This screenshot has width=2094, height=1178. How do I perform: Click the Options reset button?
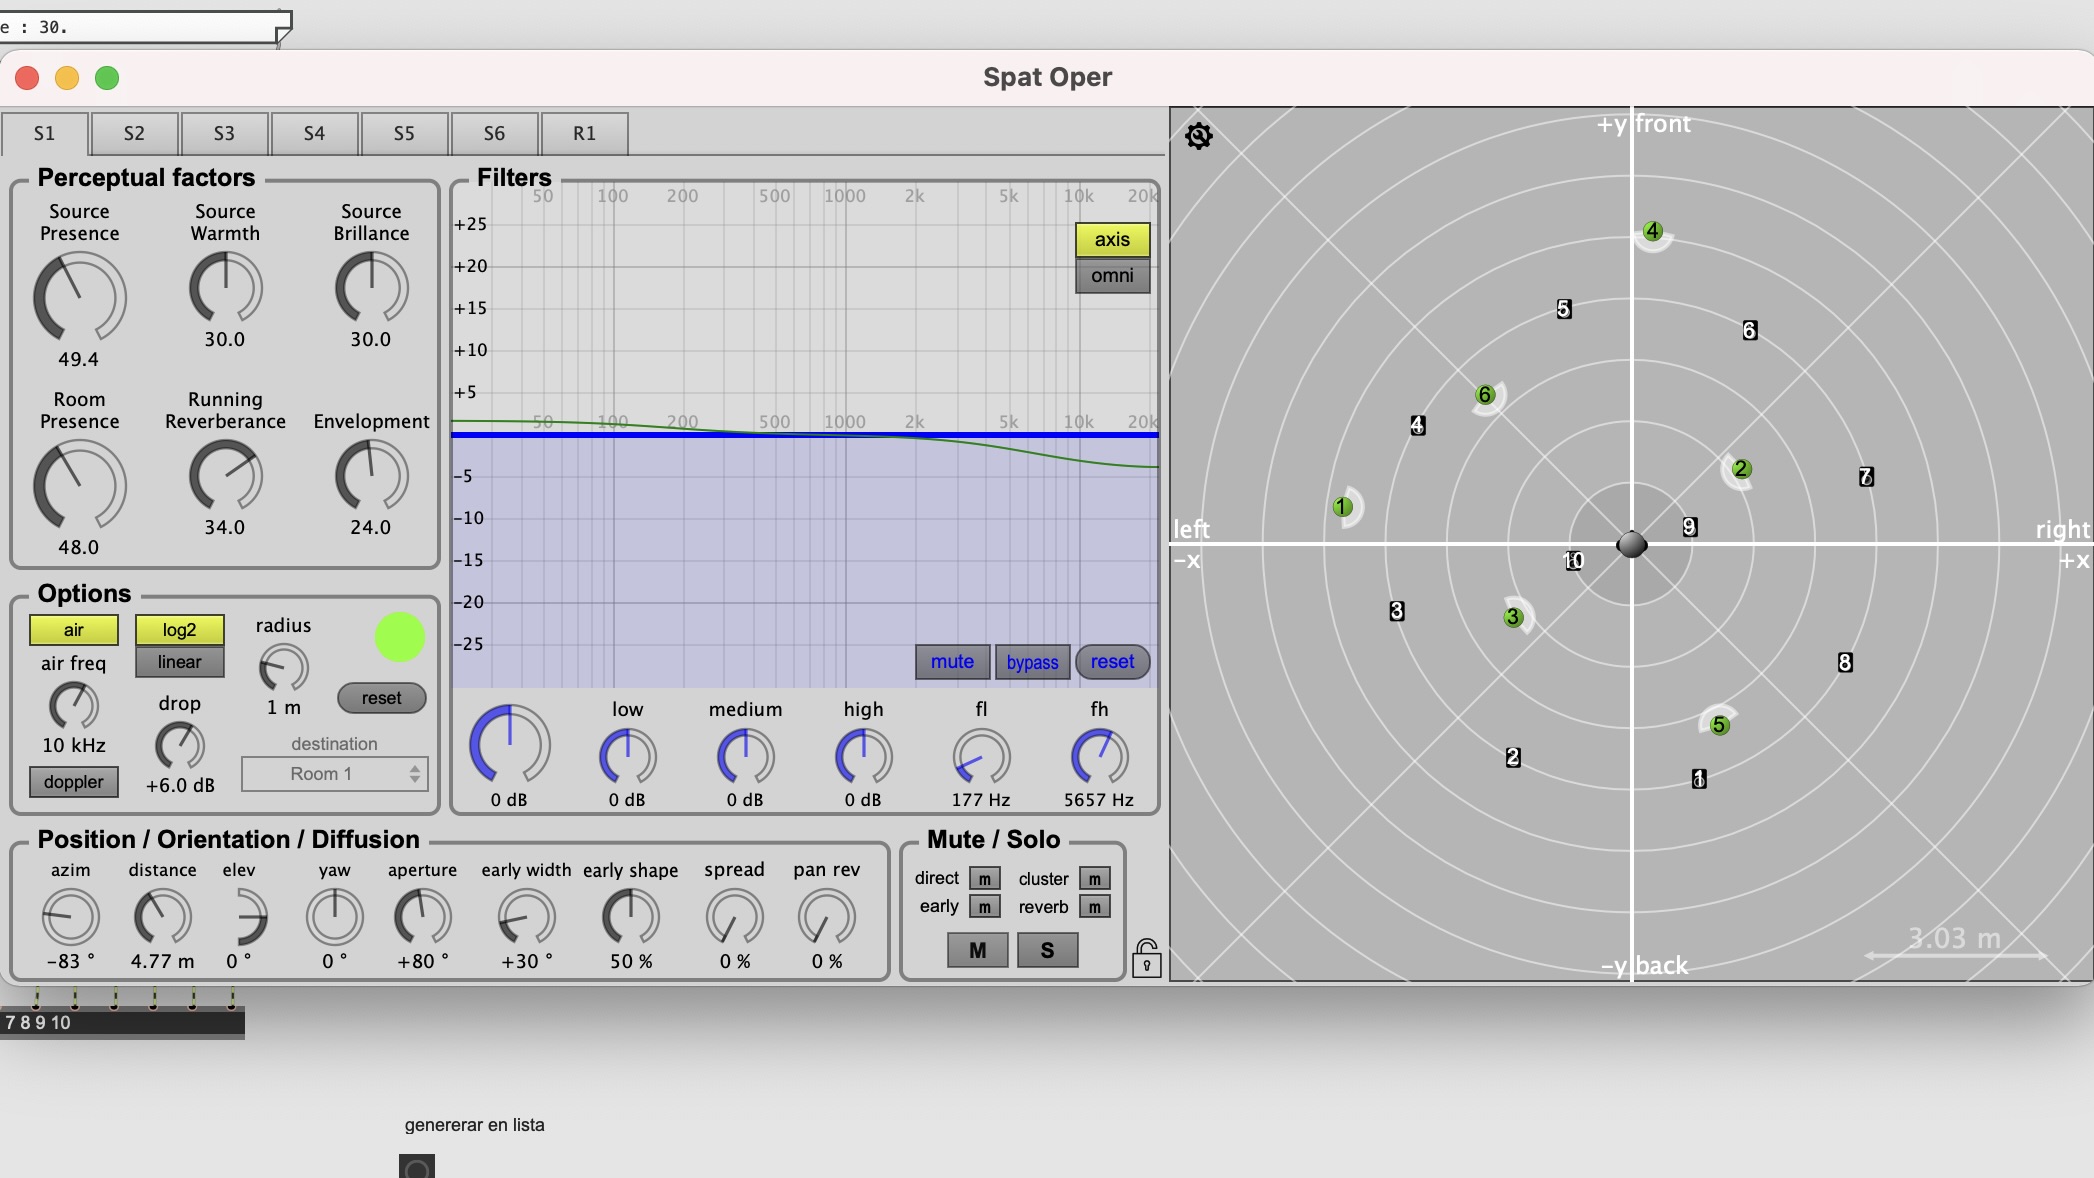(381, 698)
